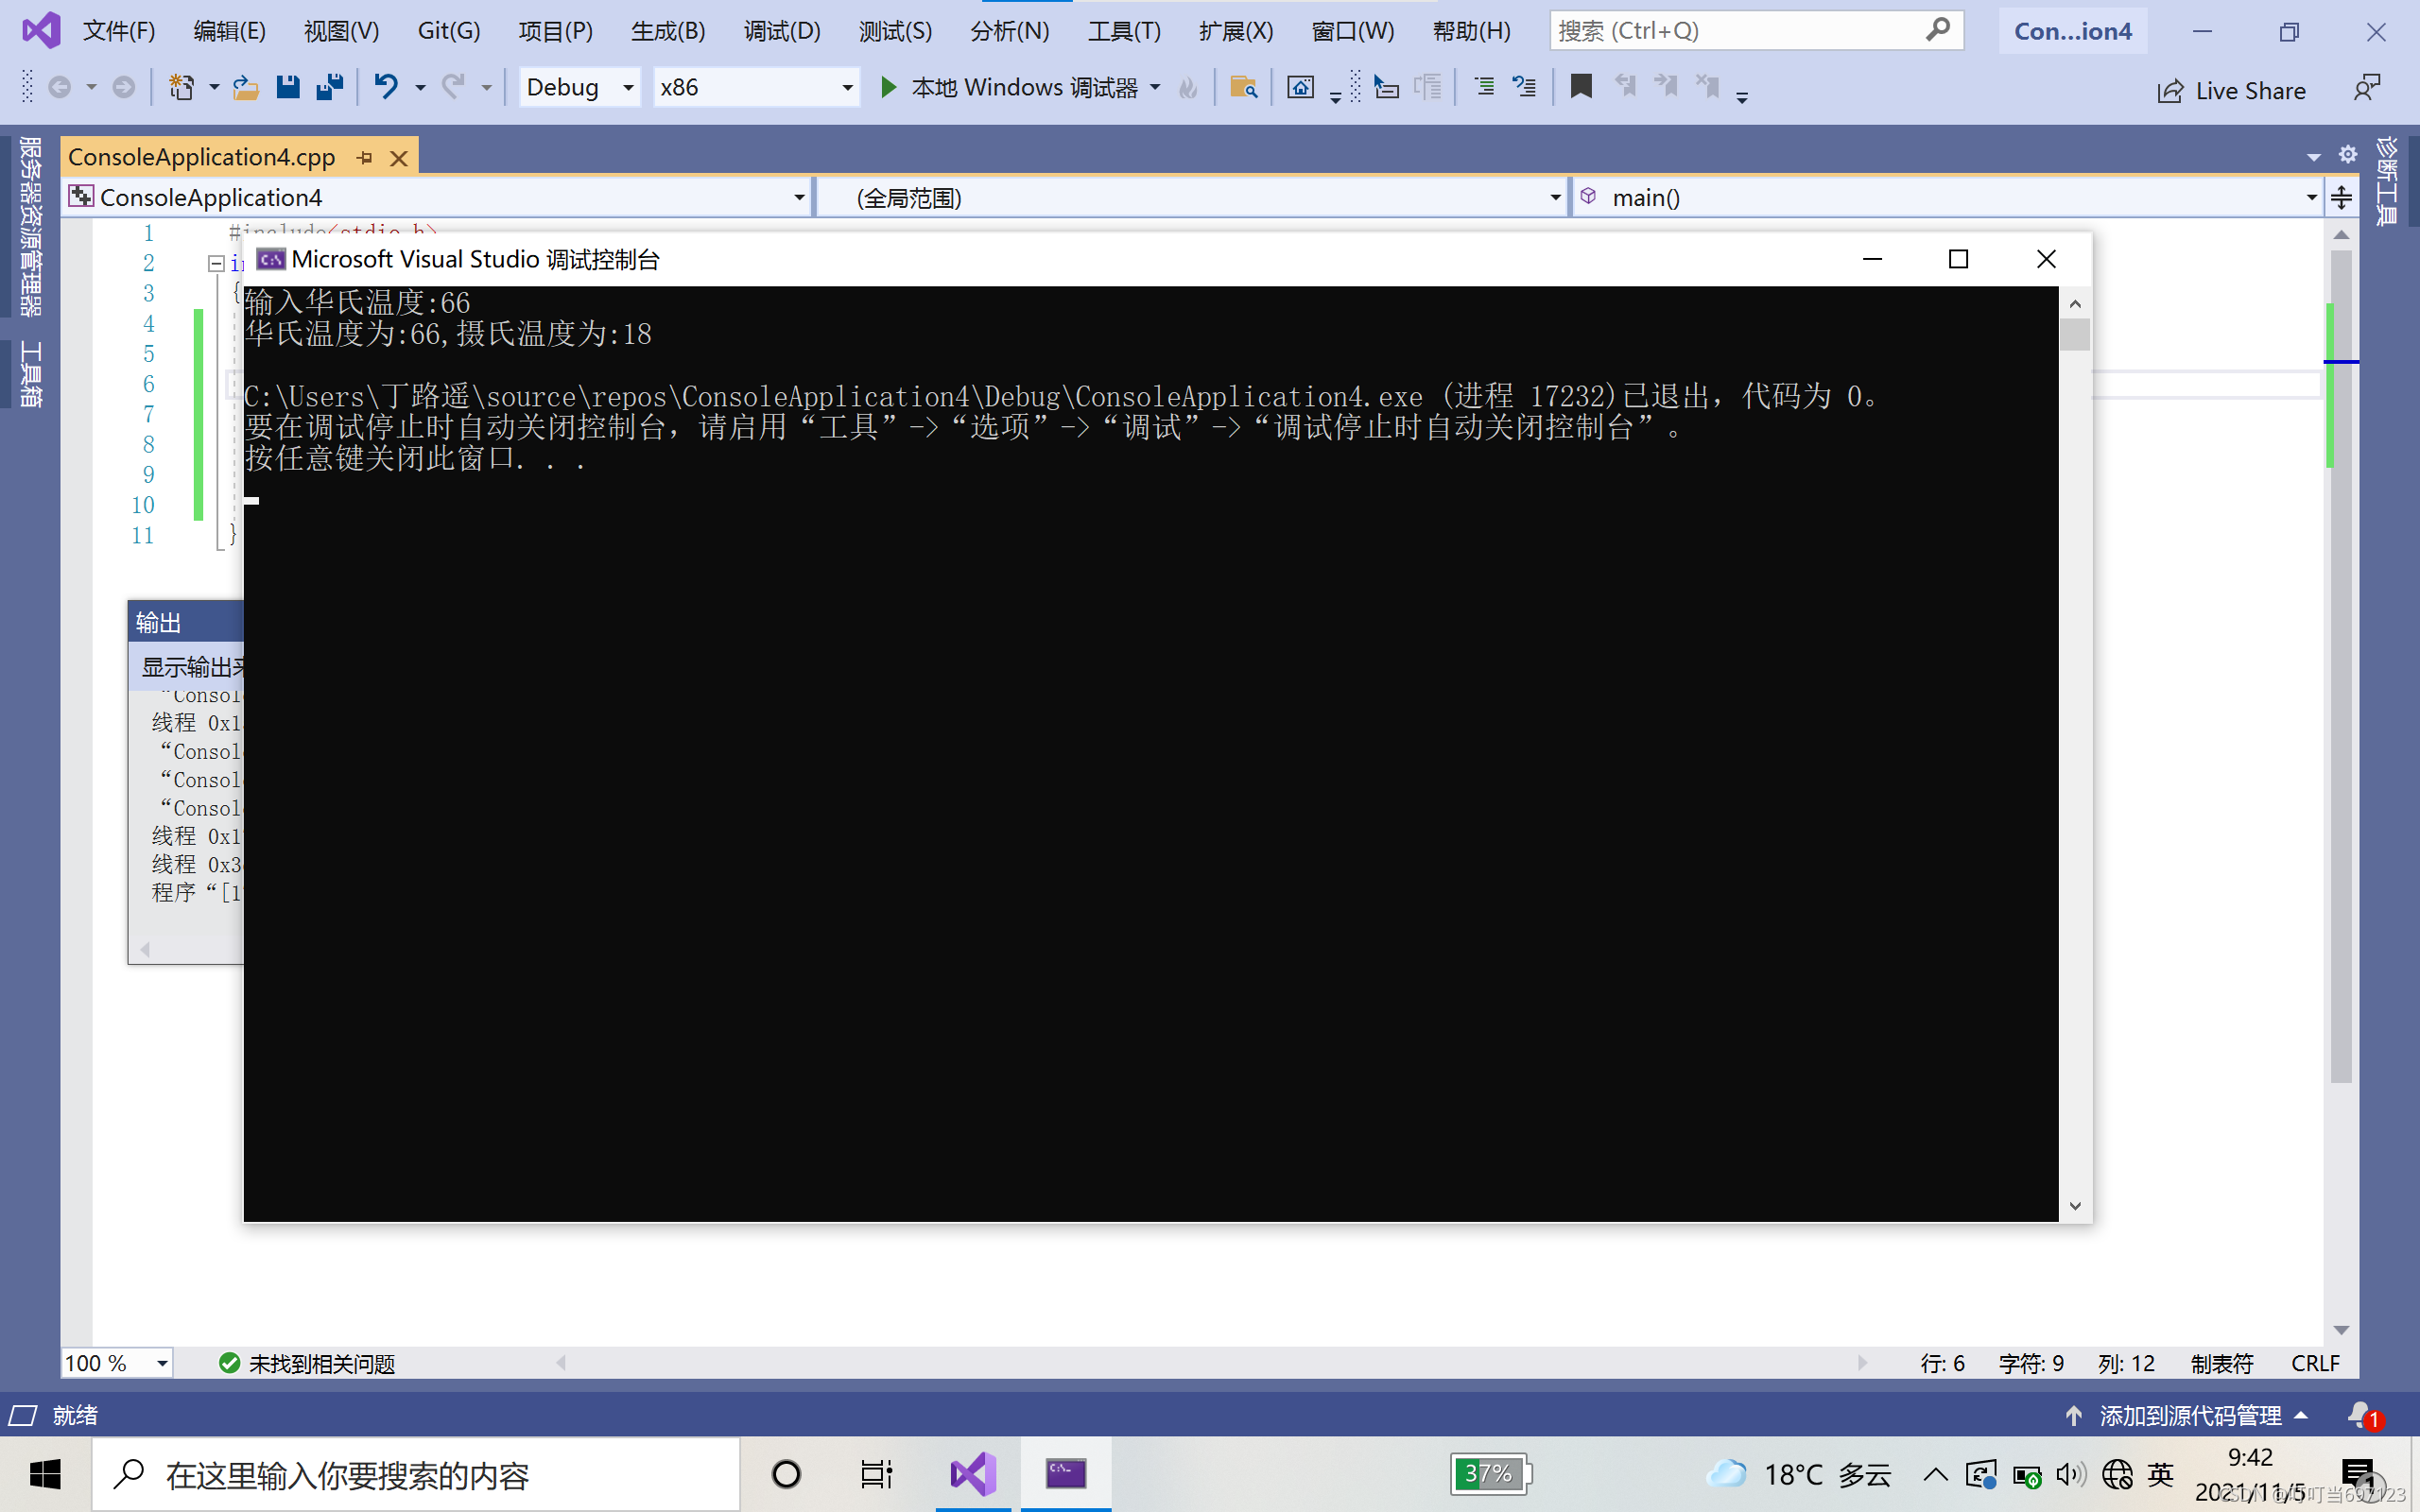The width and height of the screenshot is (2420, 1512).
Task: Toggle pin on ConsoleApplication4.cpp tab
Action: point(365,158)
